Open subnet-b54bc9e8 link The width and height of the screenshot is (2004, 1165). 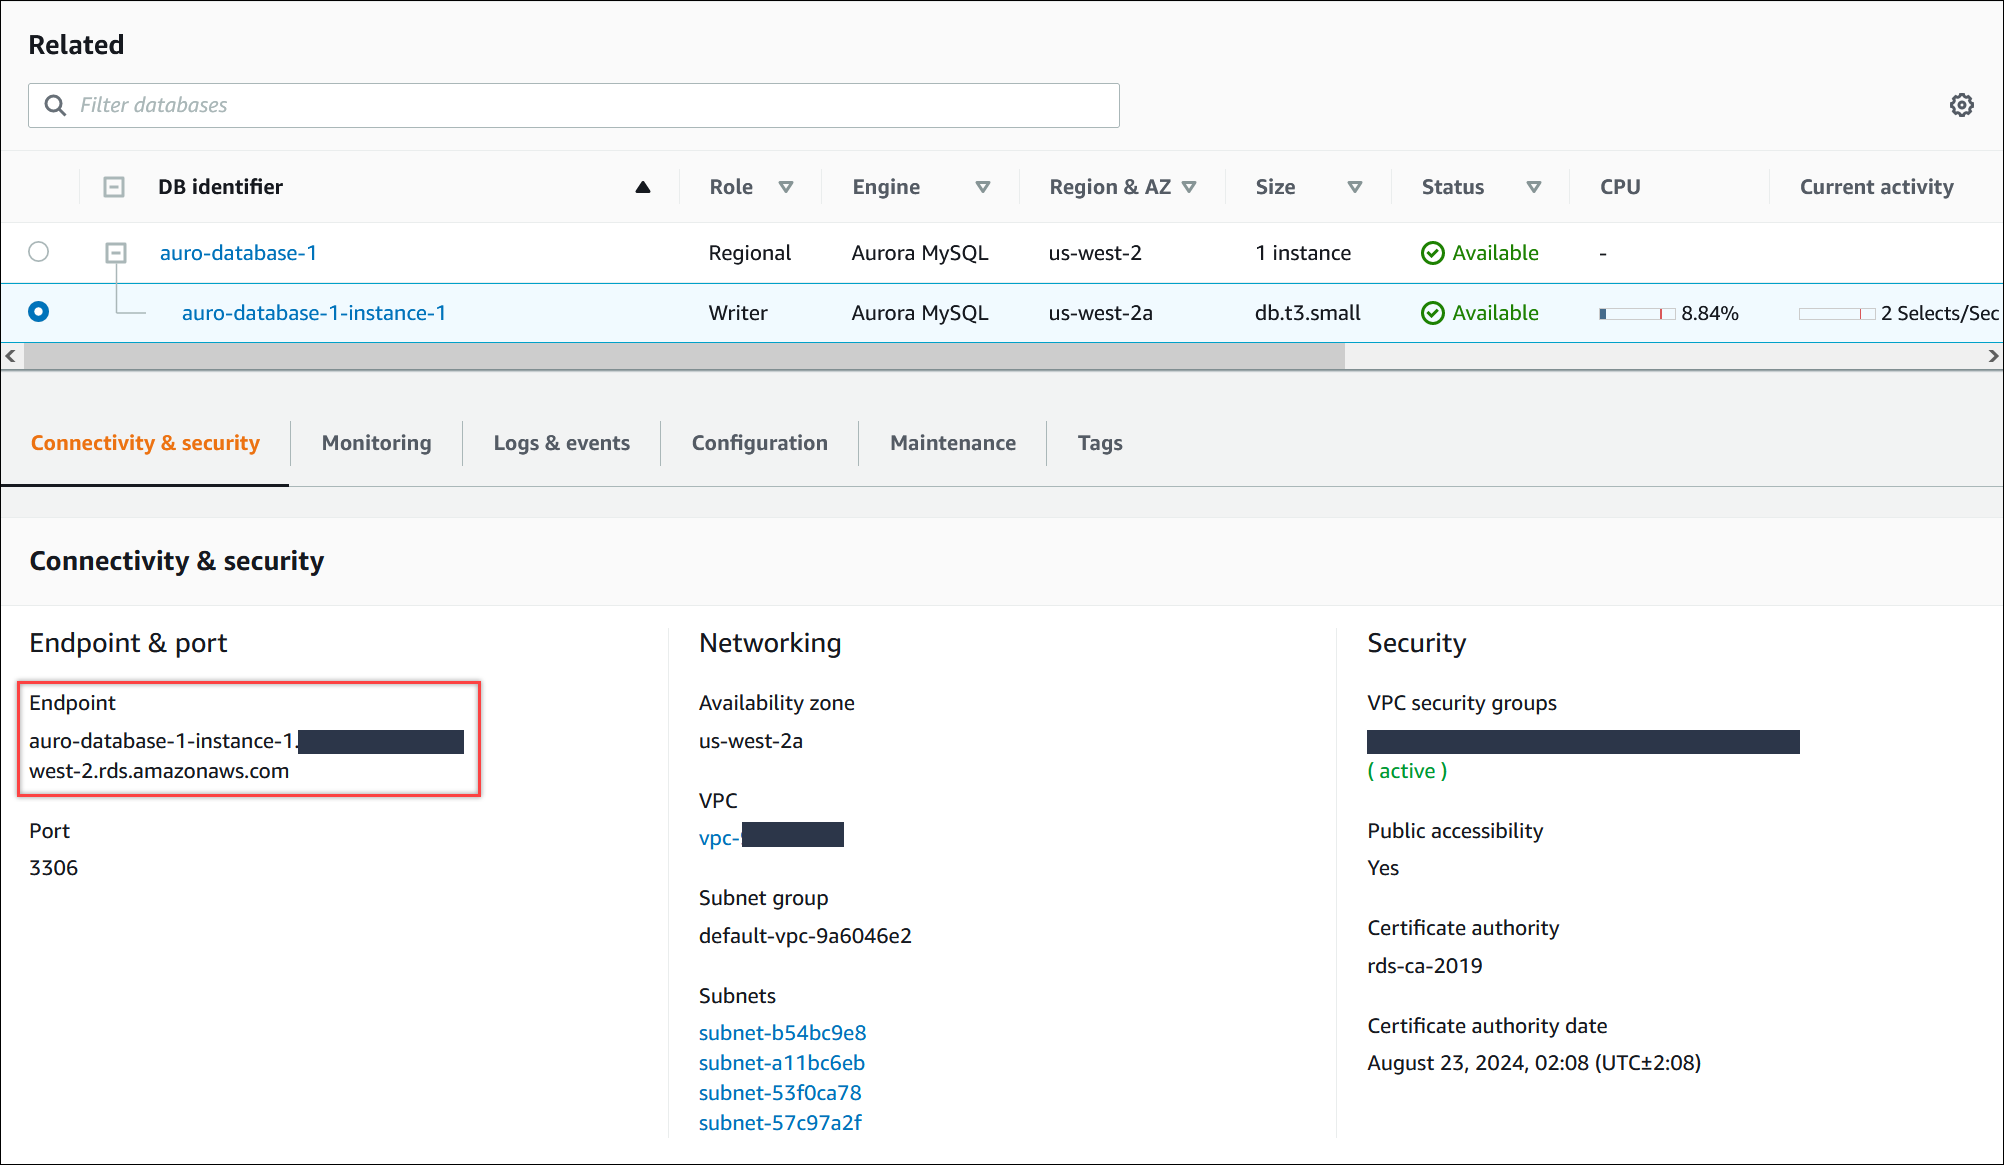pos(782,1033)
